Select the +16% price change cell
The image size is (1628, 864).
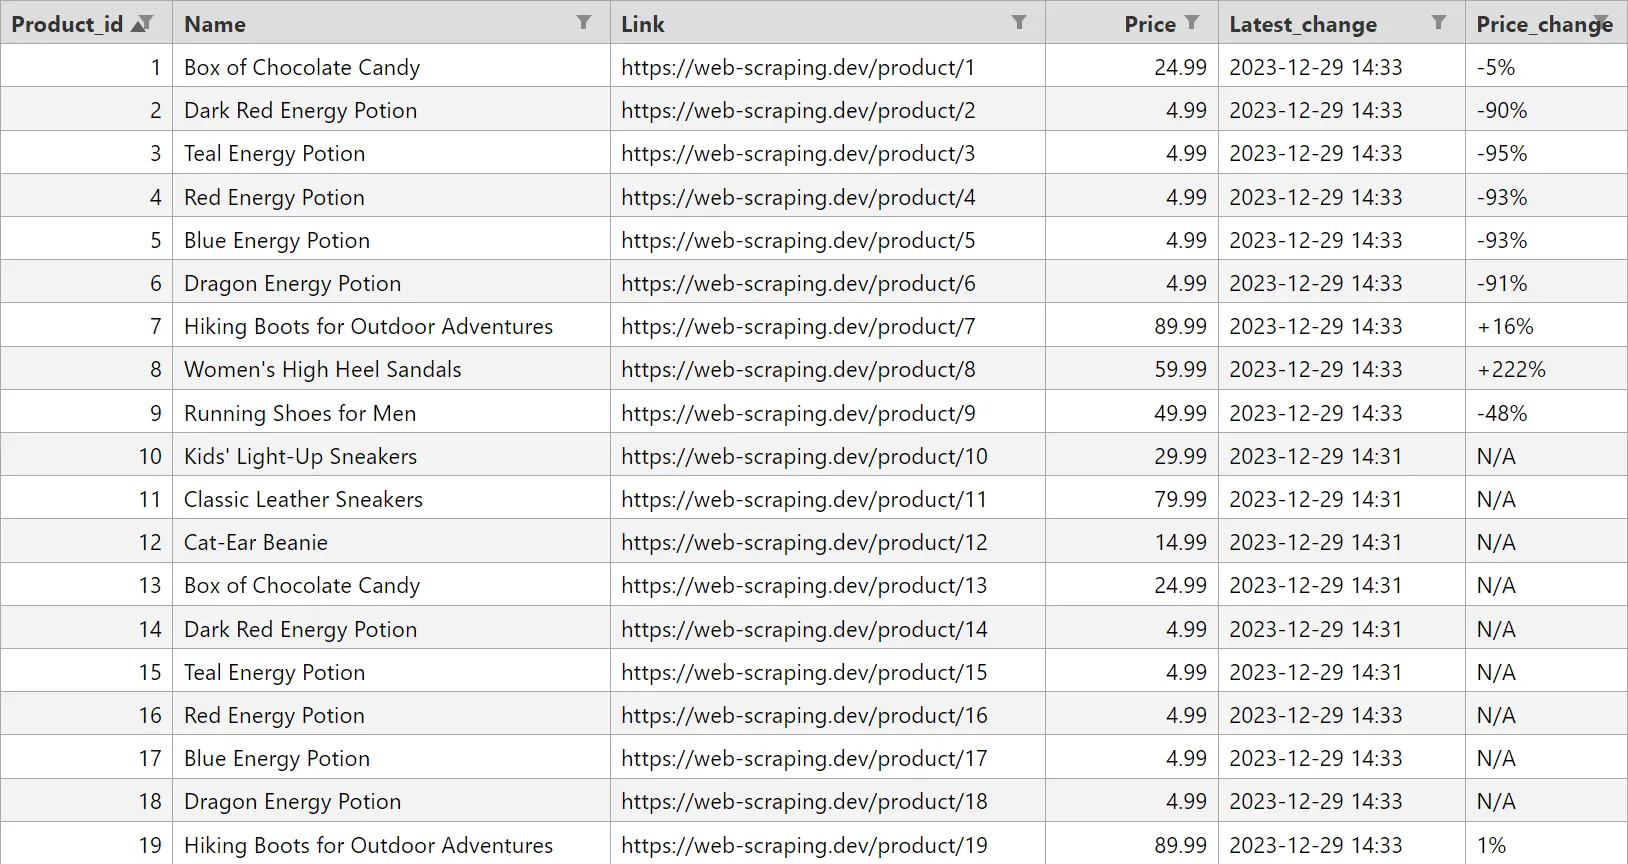(x=1546, y=326)
